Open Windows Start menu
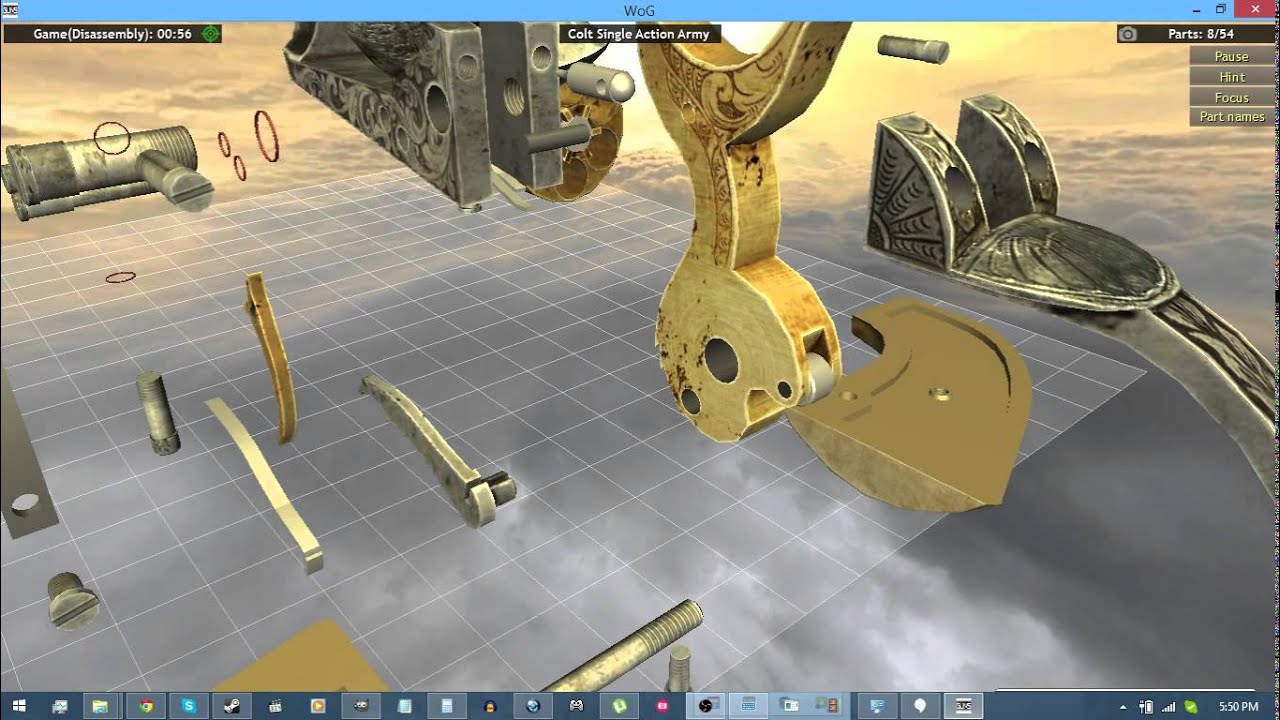1280x720 pixels. coord(17,706)
